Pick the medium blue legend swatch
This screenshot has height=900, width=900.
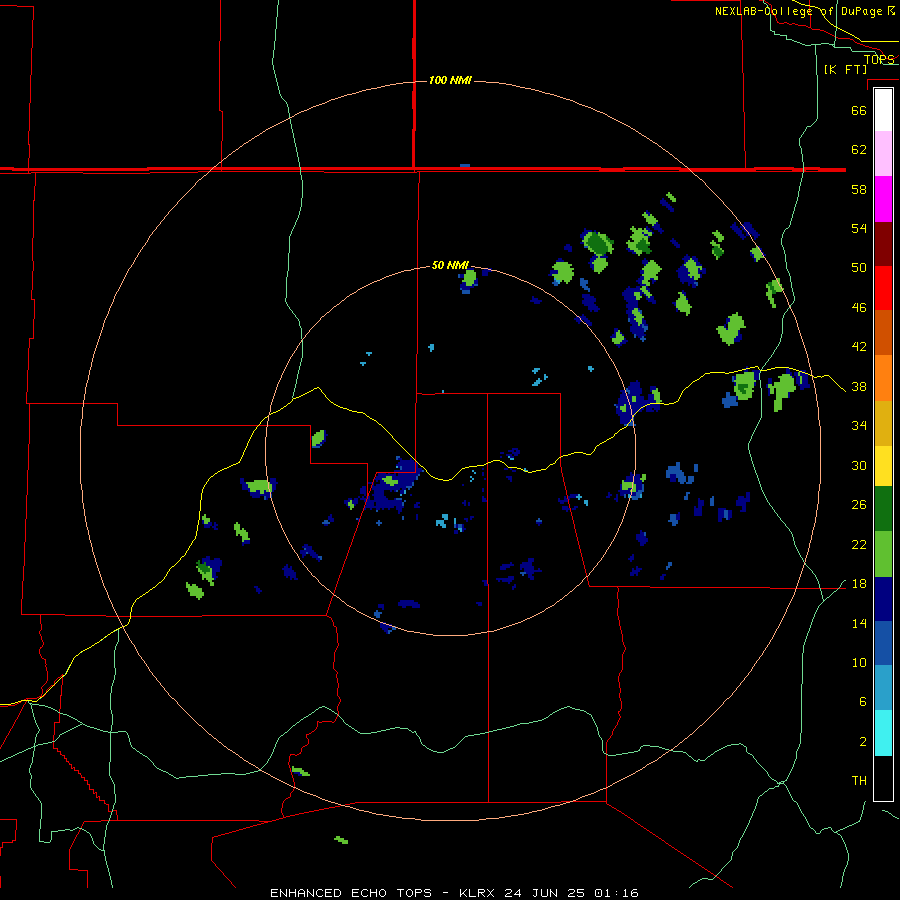coord(883,643)
